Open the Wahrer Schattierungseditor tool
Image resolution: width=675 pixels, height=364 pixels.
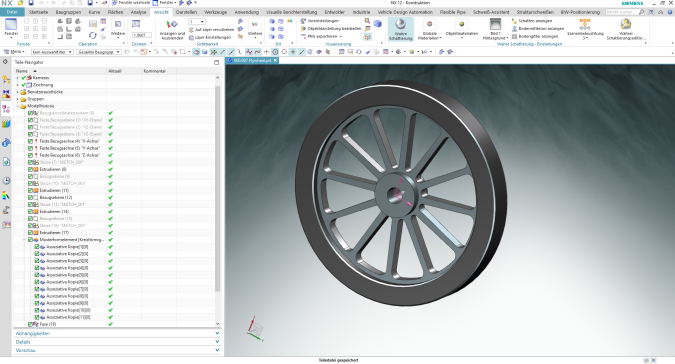click(625, 29)
